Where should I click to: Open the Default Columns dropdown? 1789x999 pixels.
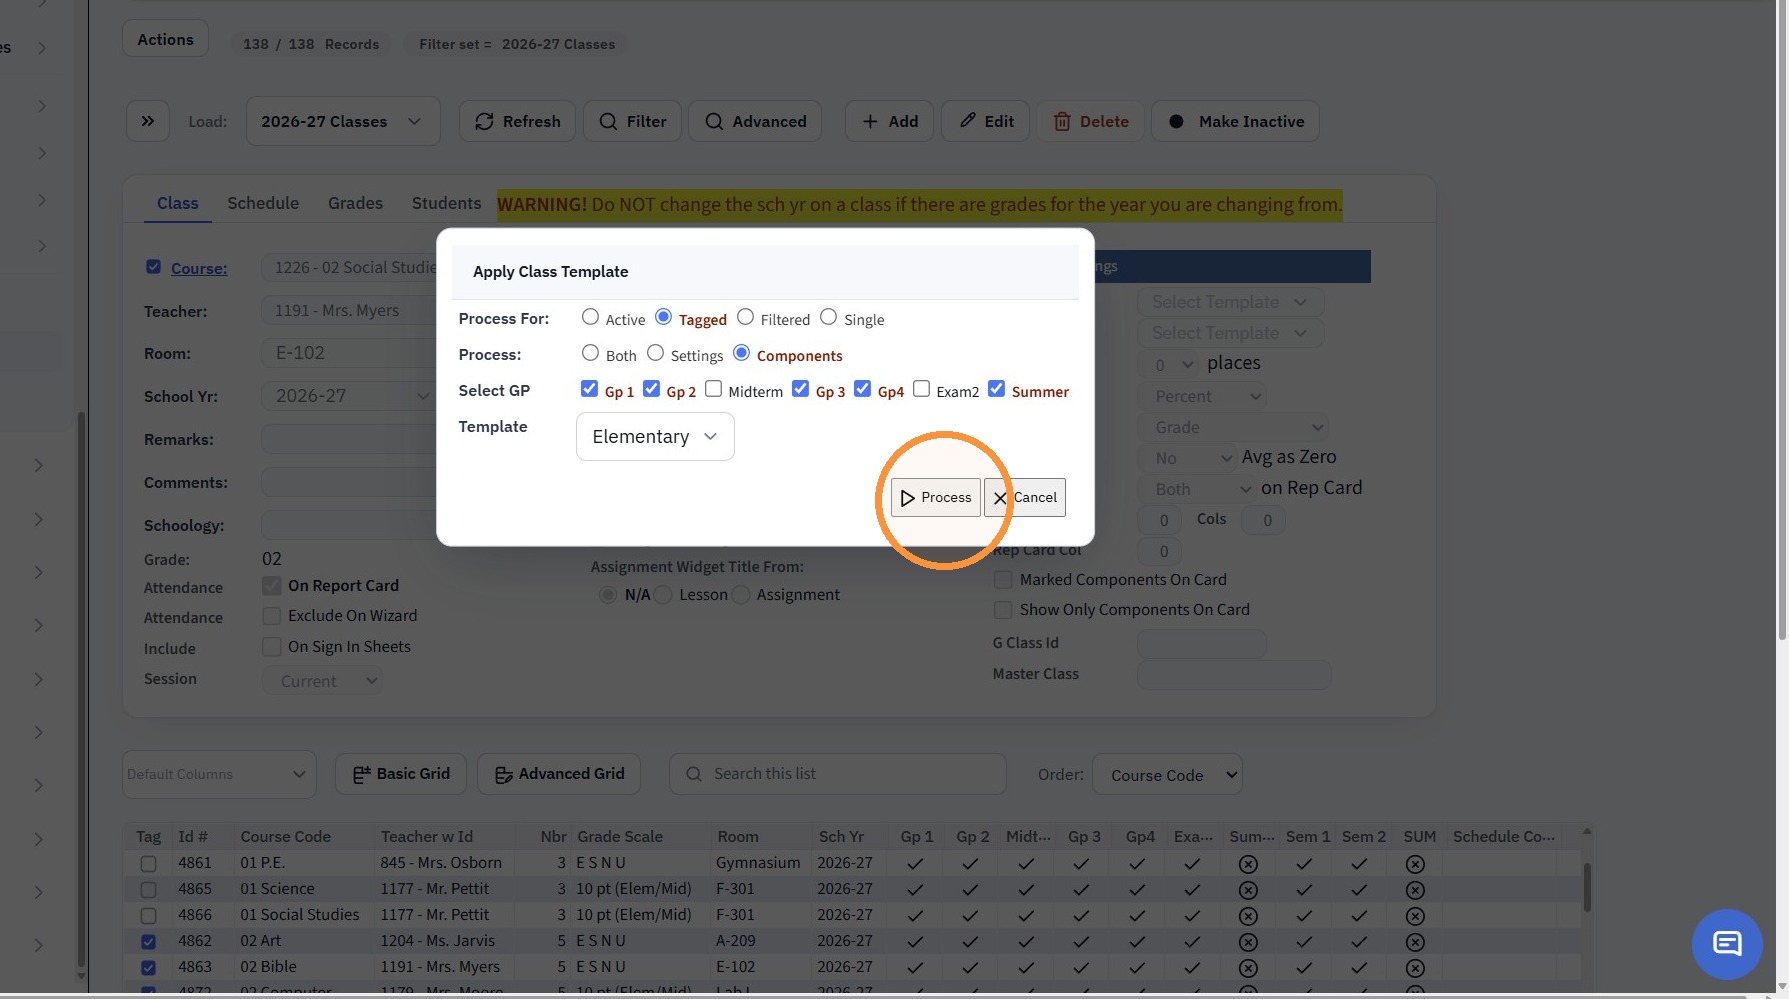(219, 774)
